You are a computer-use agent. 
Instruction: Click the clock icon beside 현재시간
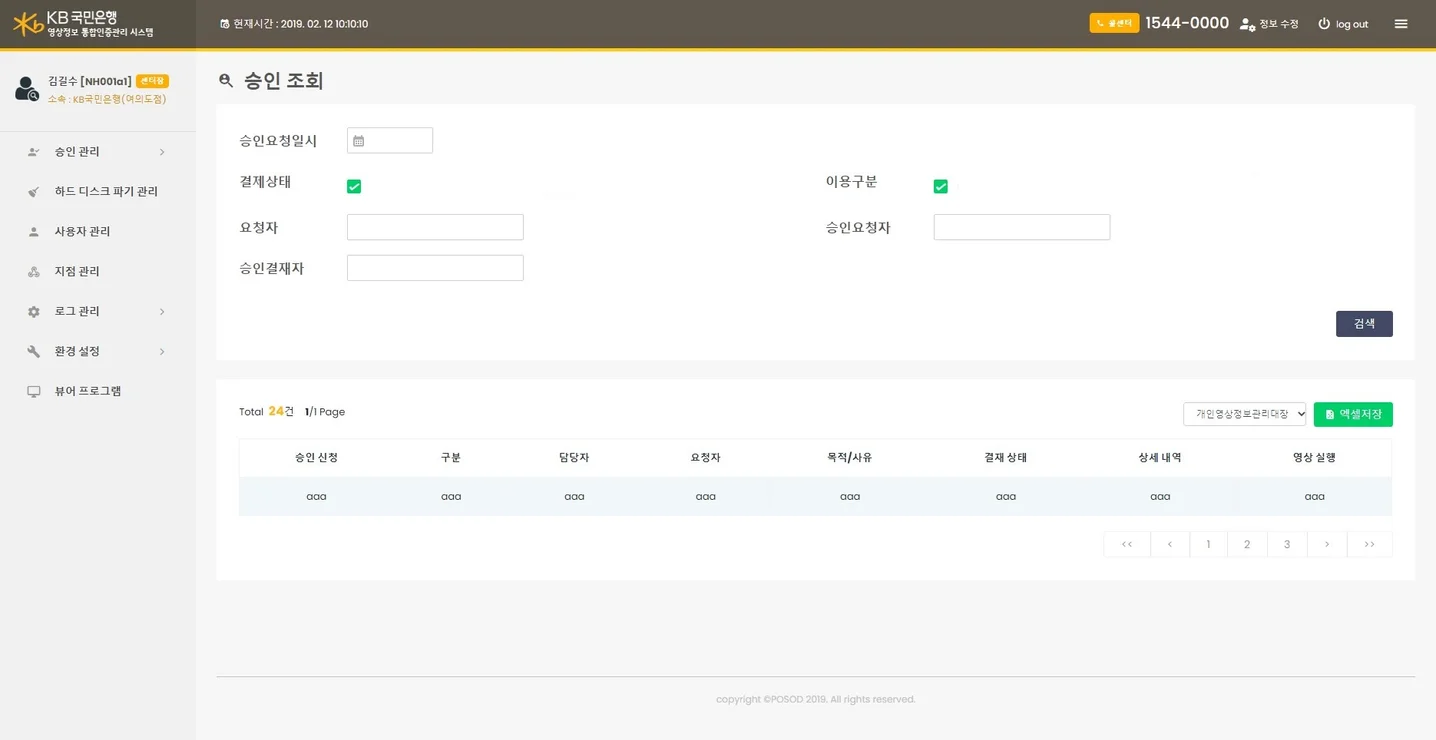225,24
